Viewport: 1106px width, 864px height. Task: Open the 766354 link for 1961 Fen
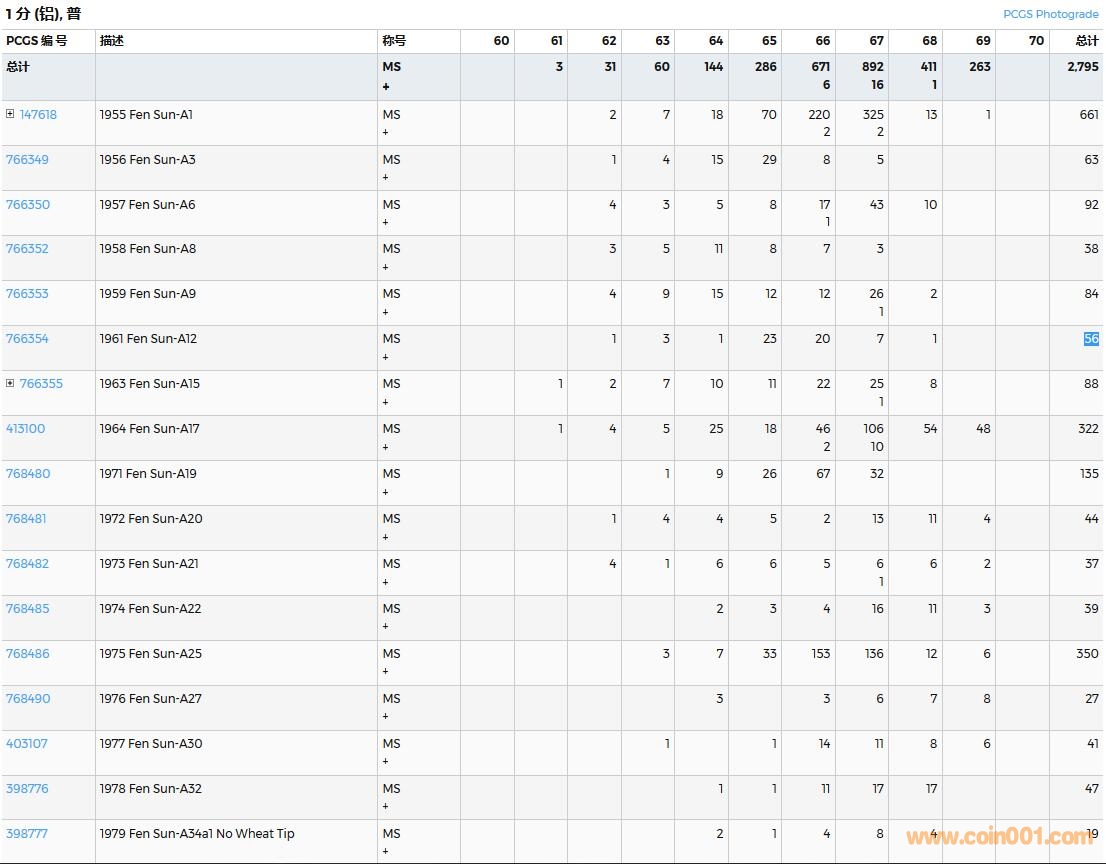point(27,338)
